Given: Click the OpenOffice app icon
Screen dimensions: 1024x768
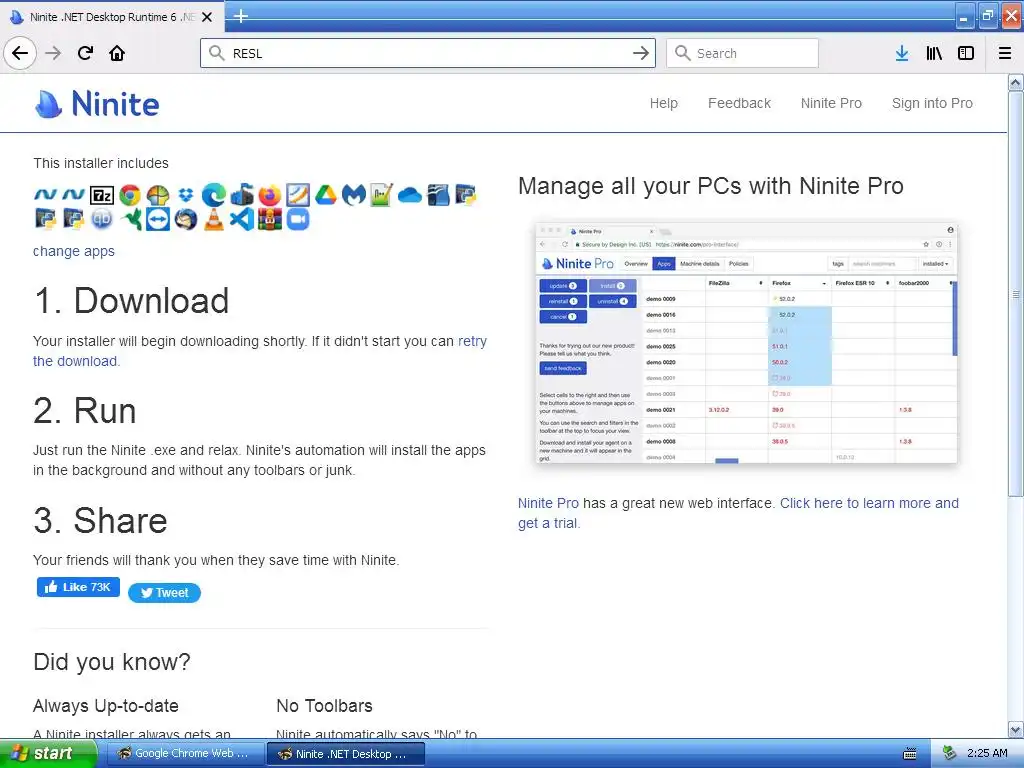Looking at the screenshot, I should tap(438, 195).
